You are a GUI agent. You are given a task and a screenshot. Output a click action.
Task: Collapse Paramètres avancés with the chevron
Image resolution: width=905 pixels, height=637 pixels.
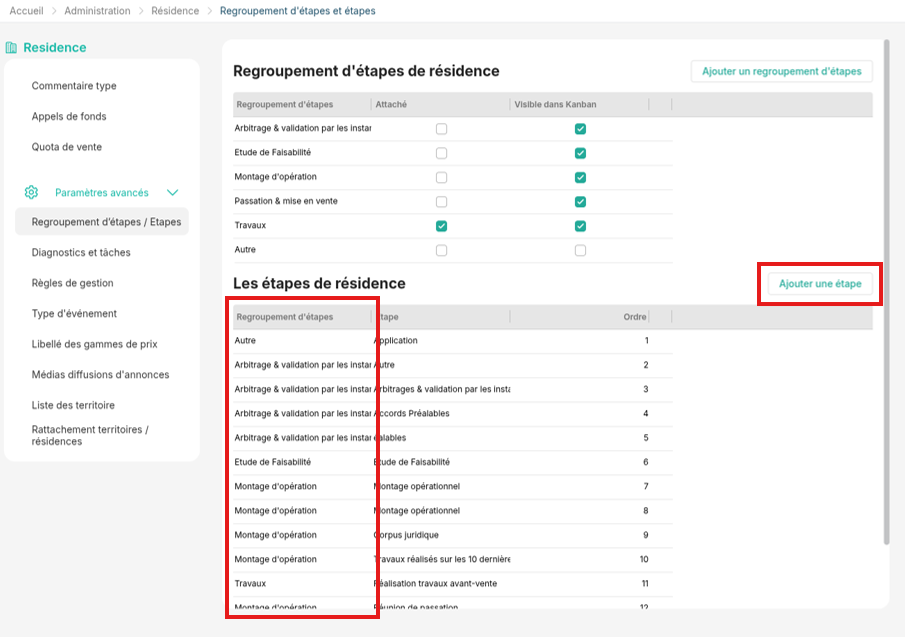173,192
